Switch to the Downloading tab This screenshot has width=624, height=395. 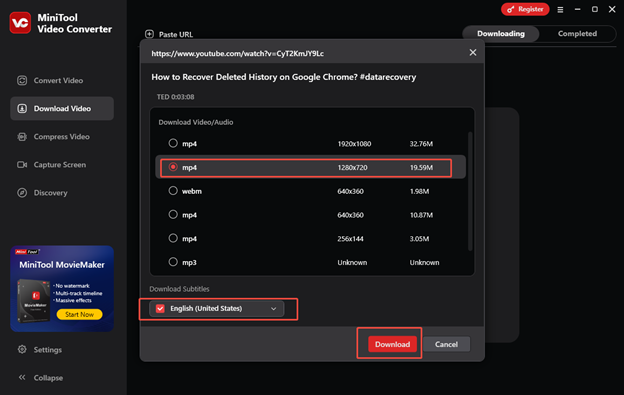point(501,34)
